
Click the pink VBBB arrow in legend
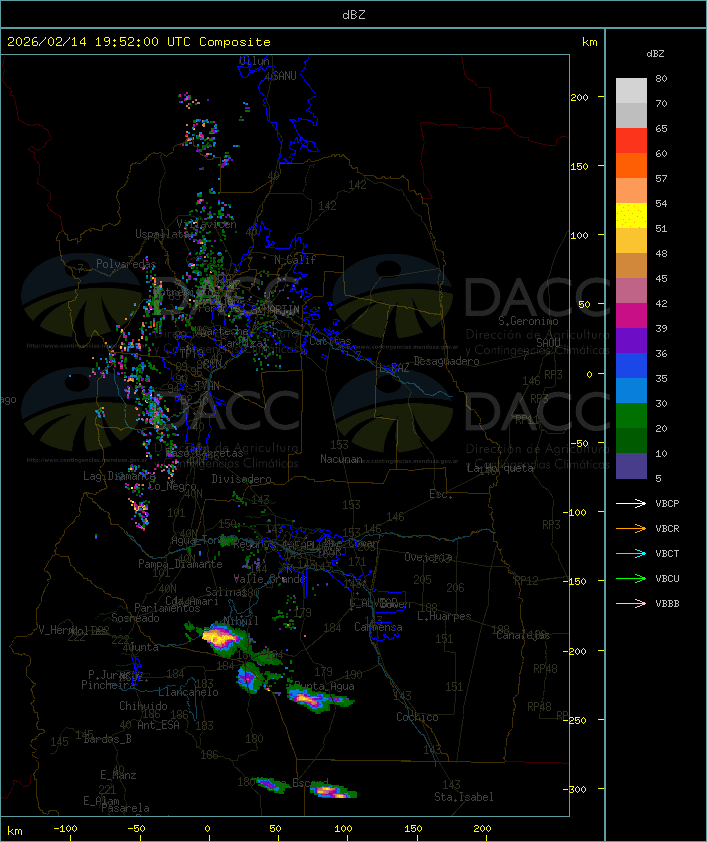(631, 604)
